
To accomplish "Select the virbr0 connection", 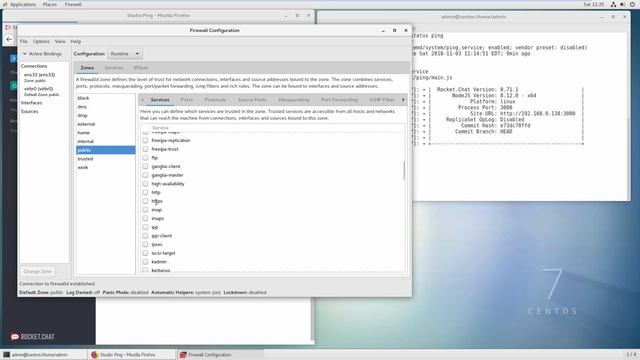I will point(41,91).
